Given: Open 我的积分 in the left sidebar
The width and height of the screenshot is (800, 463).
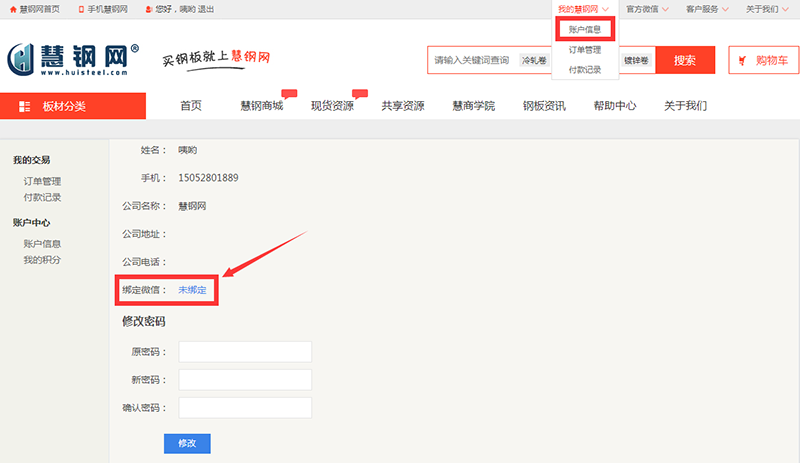Looking at the screenshot, I should click(x=42, y=260).
